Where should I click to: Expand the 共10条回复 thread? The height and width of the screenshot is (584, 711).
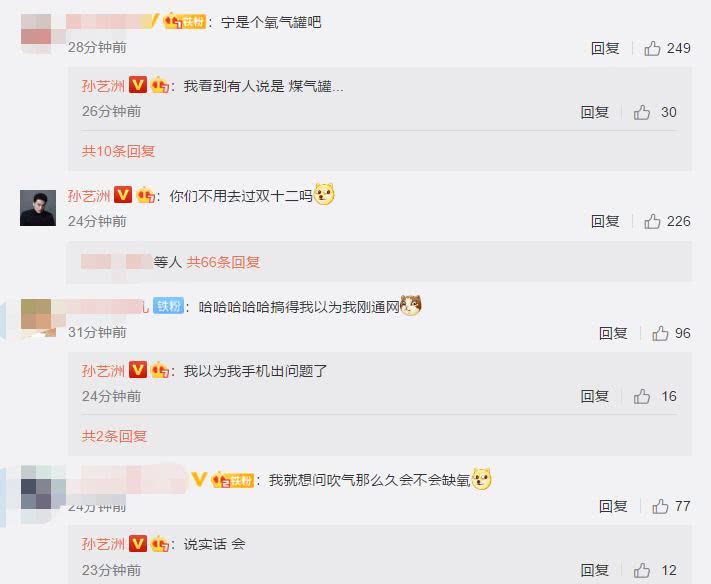(x=118, y=151)
